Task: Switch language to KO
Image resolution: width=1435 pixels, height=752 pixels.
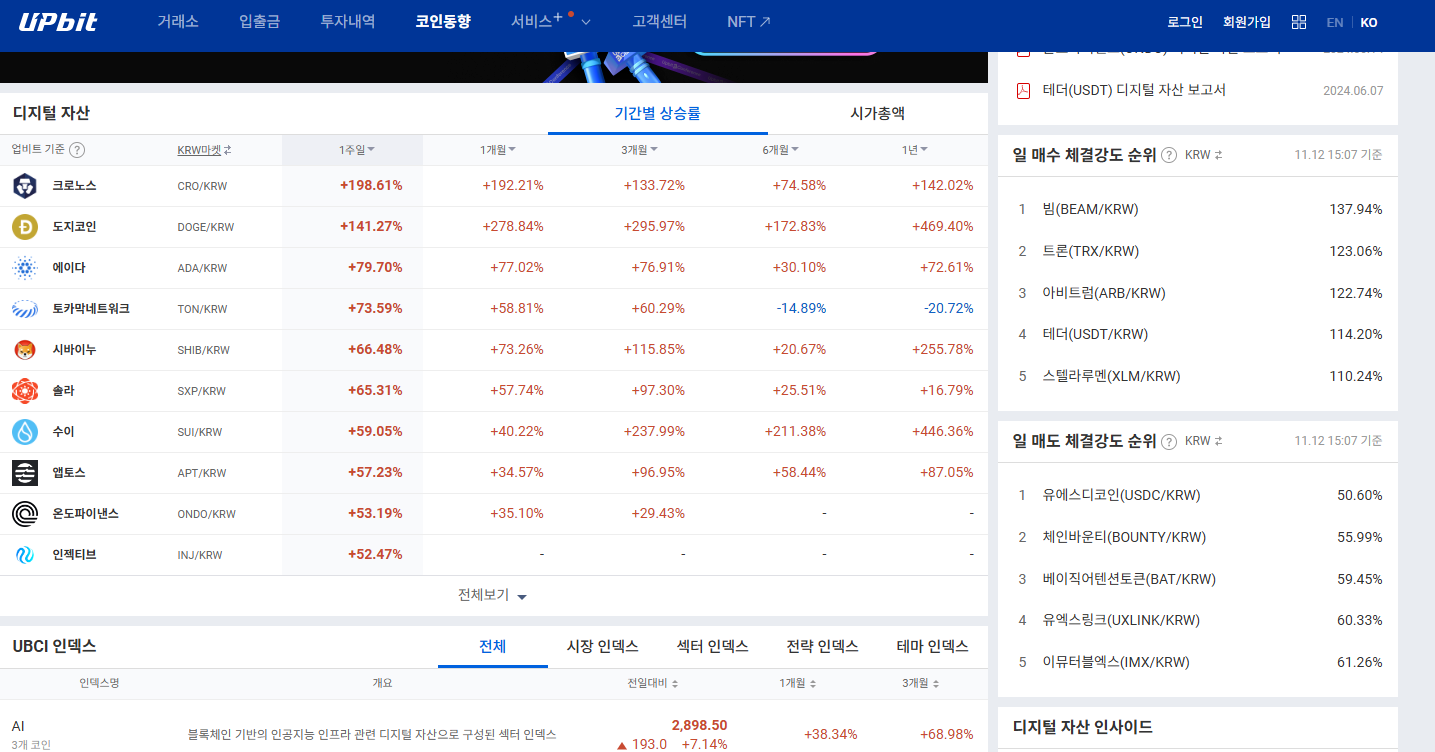Action: pyautogui.click(x=1369, y=22)
